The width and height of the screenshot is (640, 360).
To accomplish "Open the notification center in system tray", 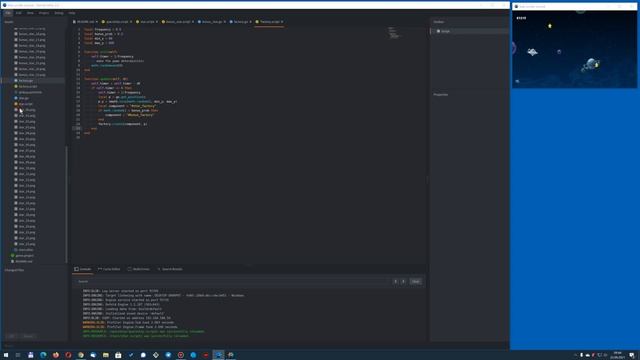I will coord(632,355).
